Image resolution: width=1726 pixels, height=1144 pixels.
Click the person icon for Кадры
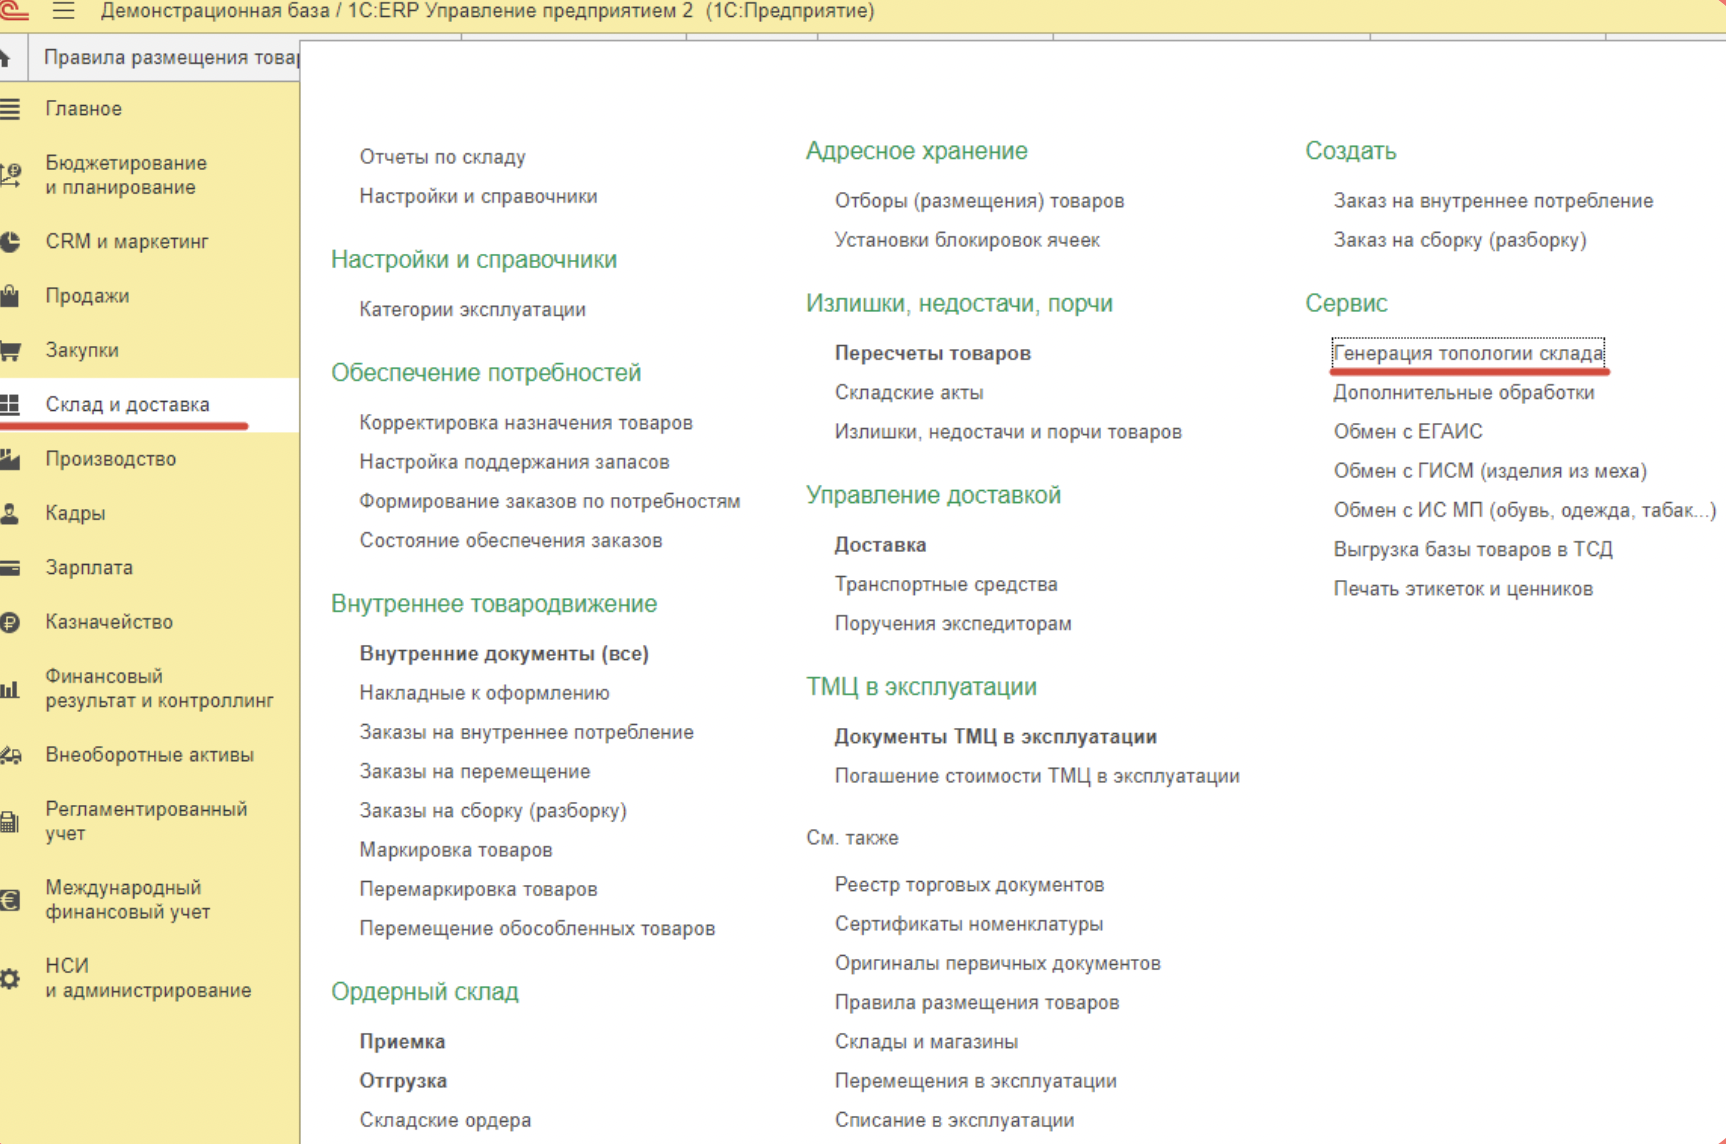[x=10, y=514]
